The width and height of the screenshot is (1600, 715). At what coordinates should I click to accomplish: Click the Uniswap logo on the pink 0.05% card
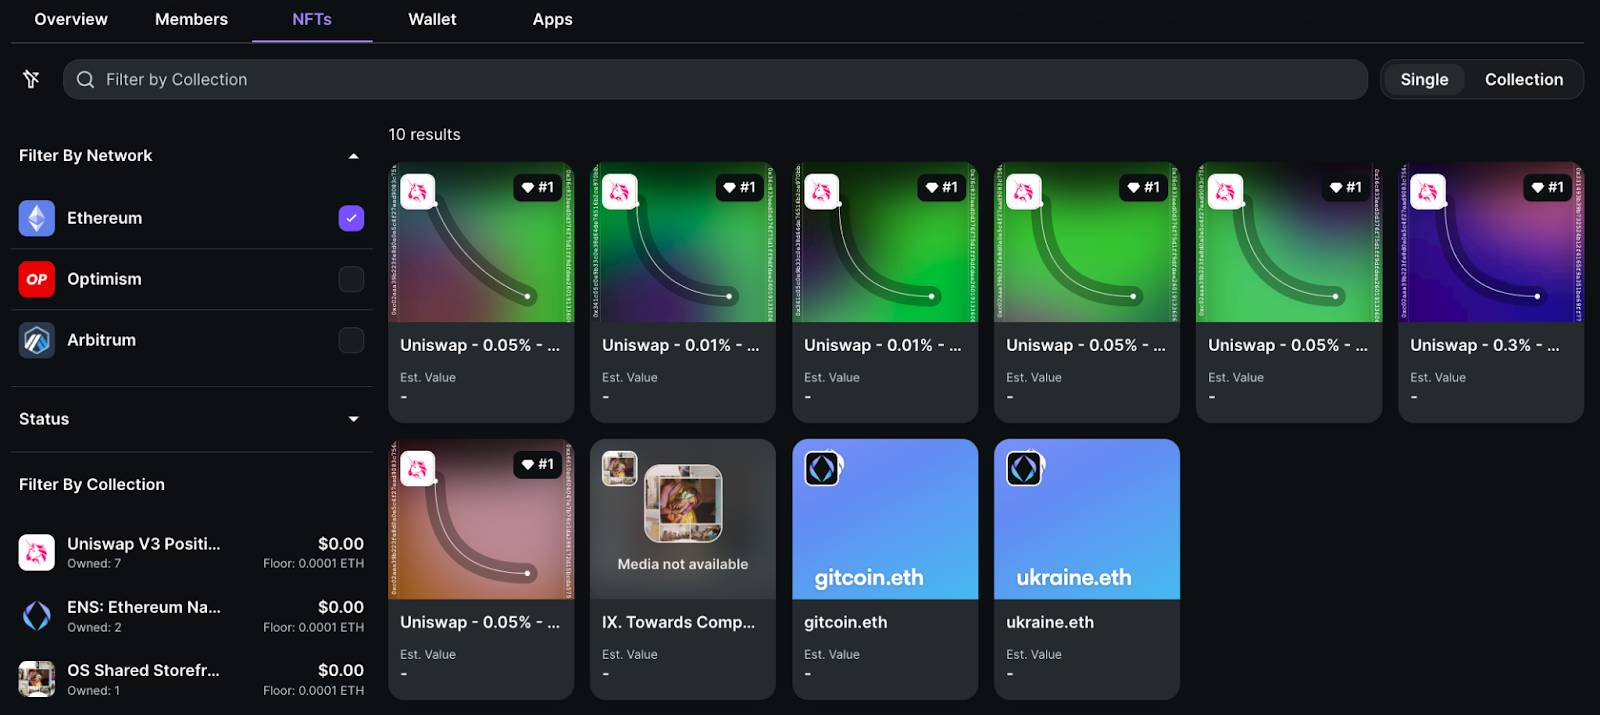point(418,468)
